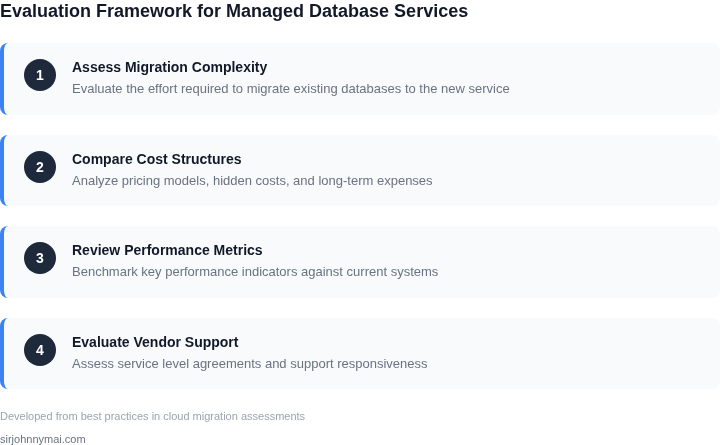Click the 'Benchmark key performance indicators' description

(255, 271)
